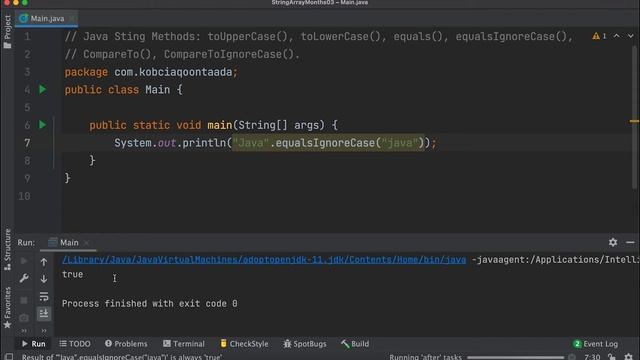Open the Terminal tool window

pyautogui.click(x=184, y=344)
